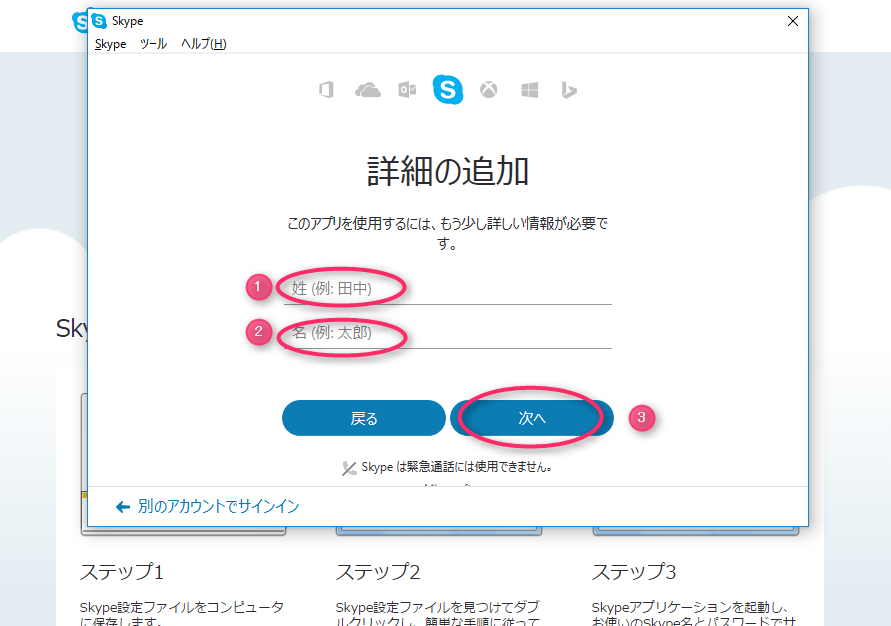Click the 次へ button

click(x=532, y=418)
